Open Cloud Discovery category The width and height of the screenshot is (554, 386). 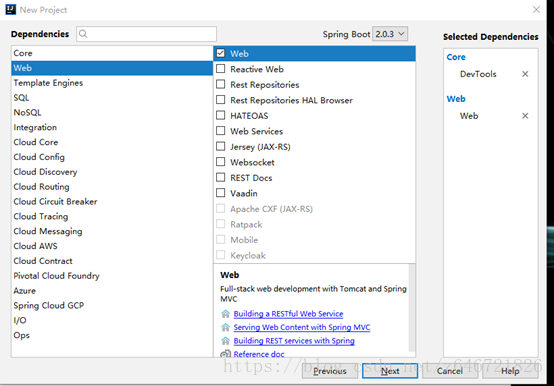coord(112,172)
